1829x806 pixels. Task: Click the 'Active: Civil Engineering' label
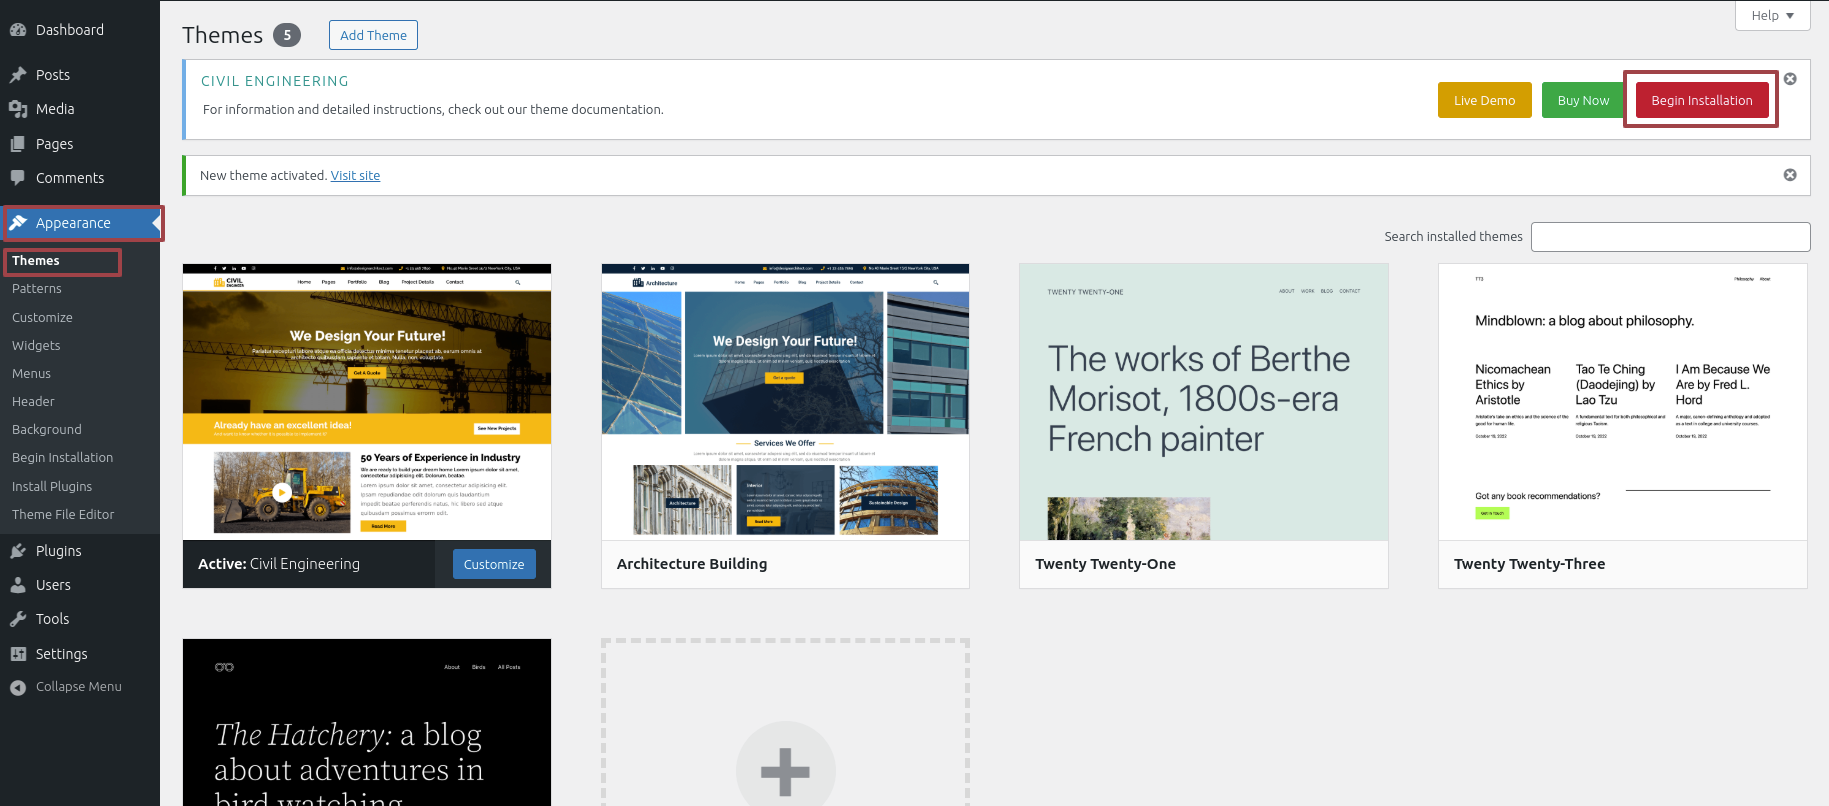pyautogui.click(x=279, y=564)
